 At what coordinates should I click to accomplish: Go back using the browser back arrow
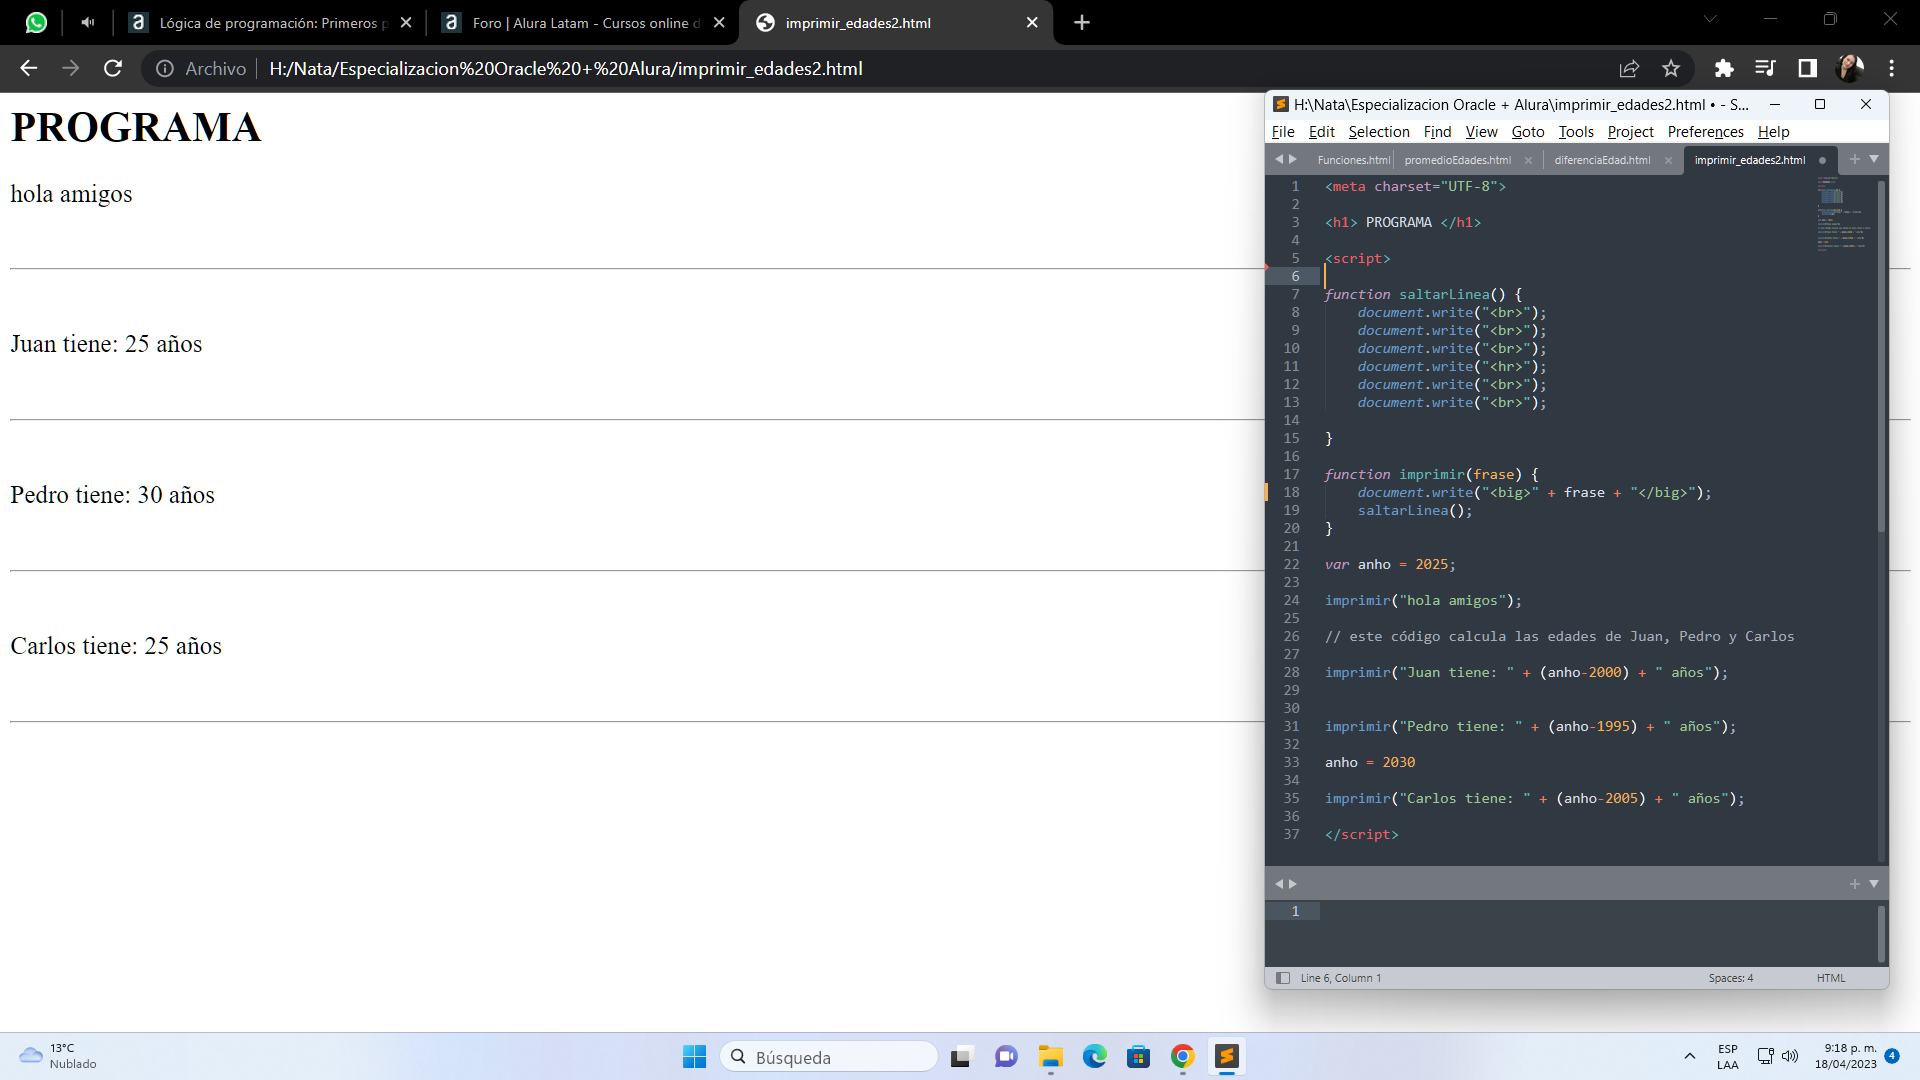(x=28, y=68)
